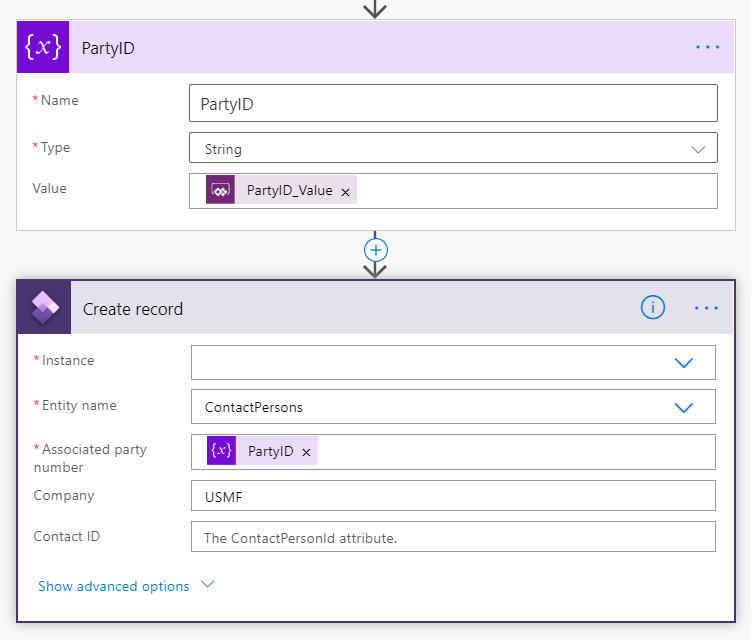Click the Name field containing PartyID

[452, 103]
